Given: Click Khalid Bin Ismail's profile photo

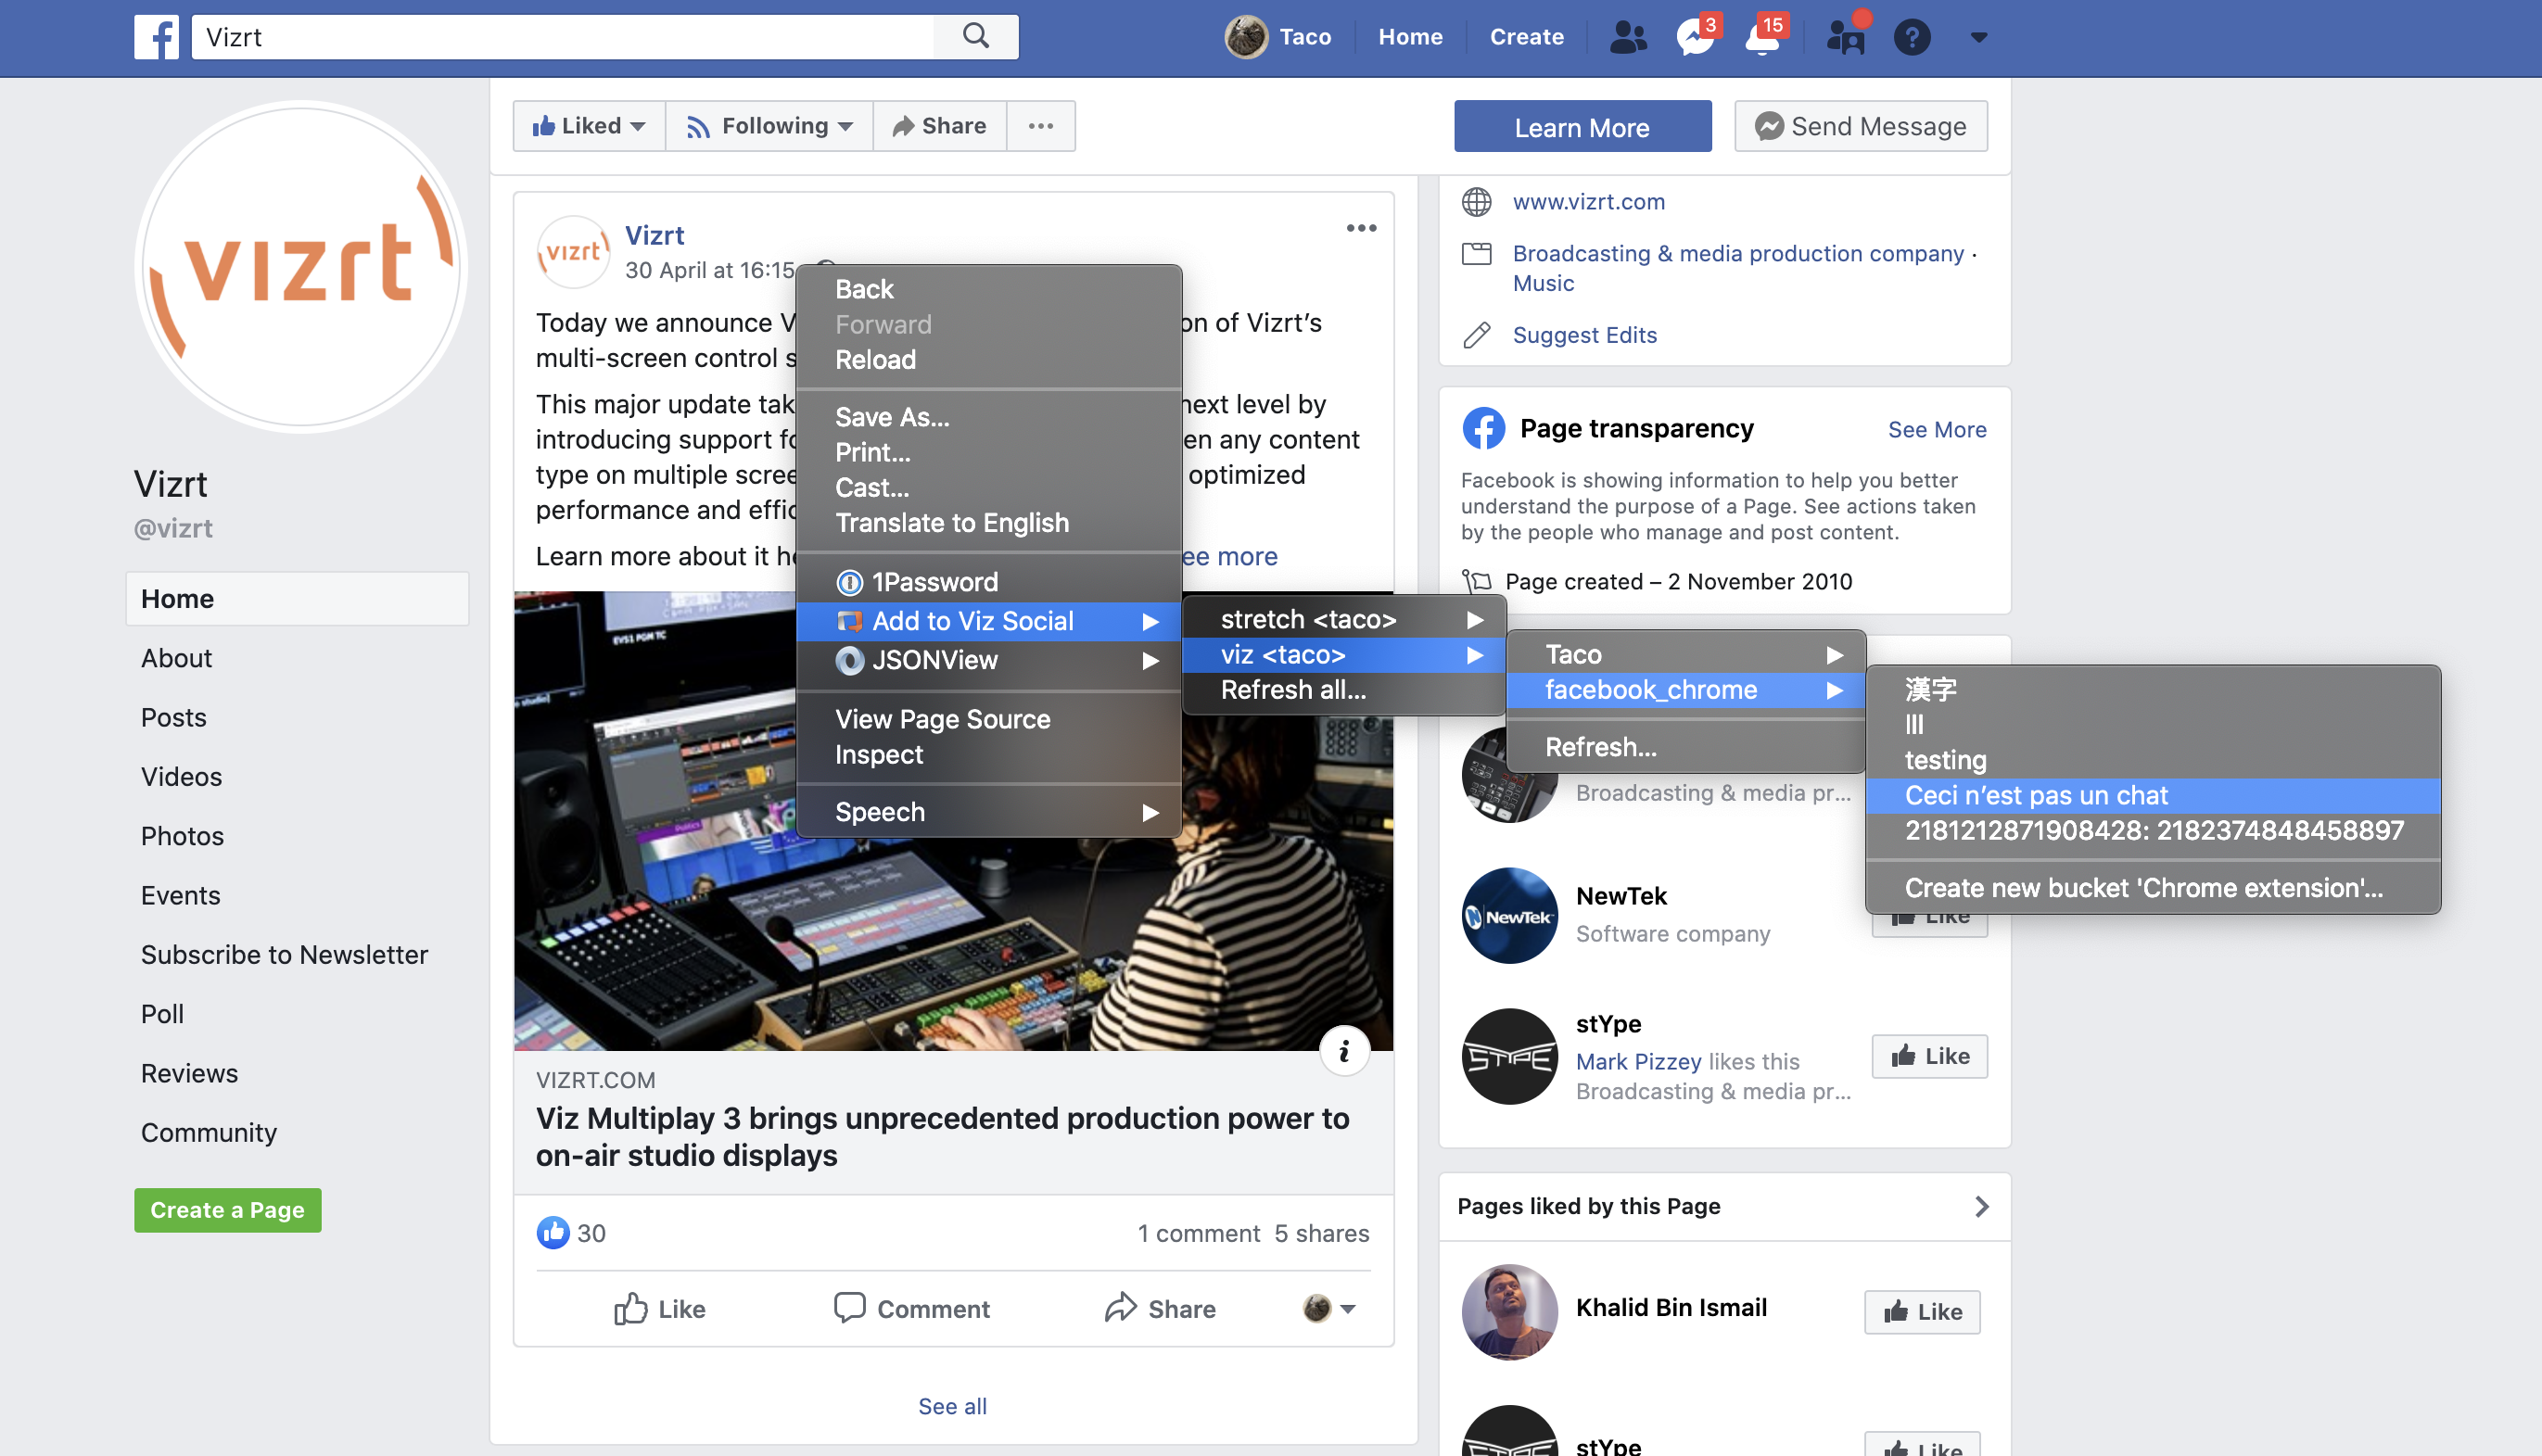Looking at the screenshot, I should (1509, 1311).
